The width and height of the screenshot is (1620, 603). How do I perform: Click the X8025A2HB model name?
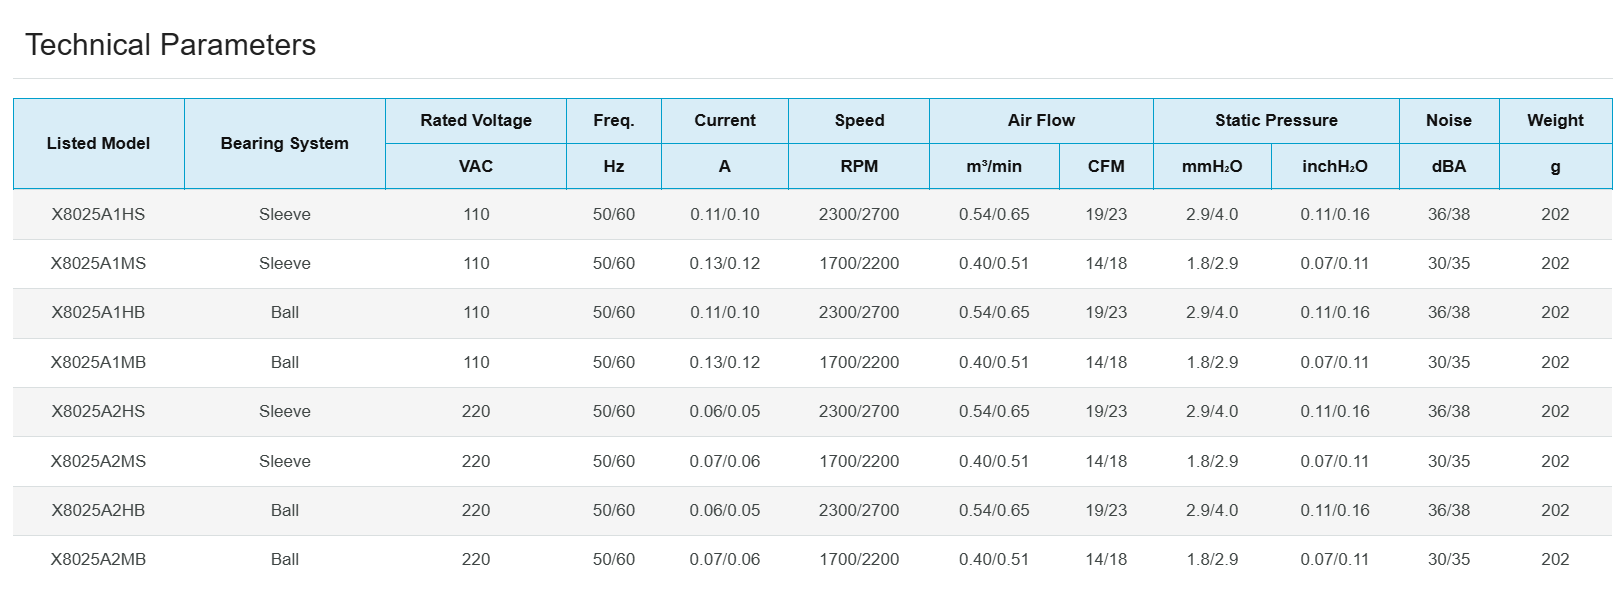pos(98,510)
